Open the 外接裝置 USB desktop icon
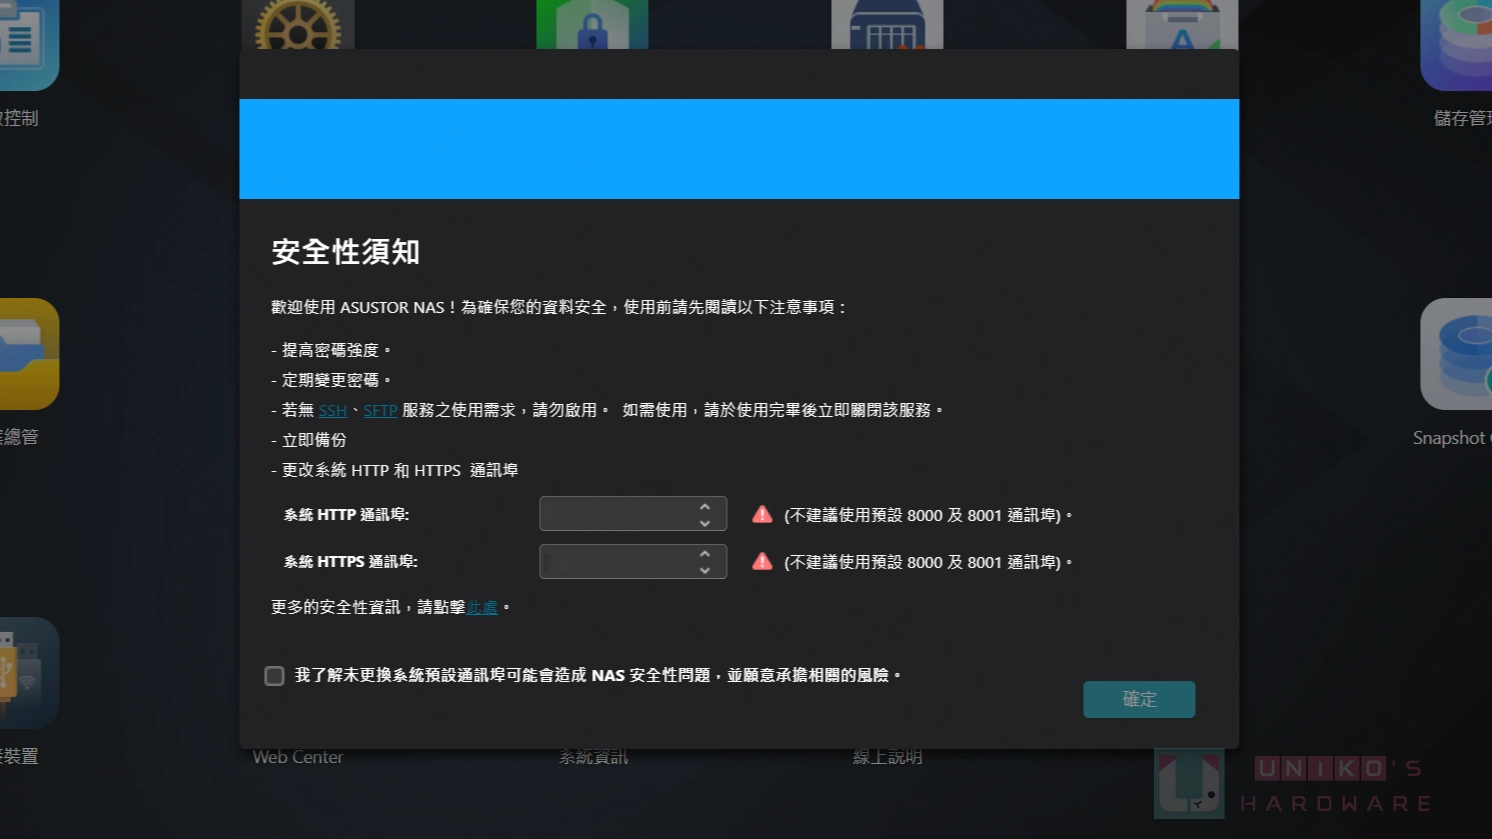The height and width of the screenshot is (839, 1492). [x=29, y=673]
